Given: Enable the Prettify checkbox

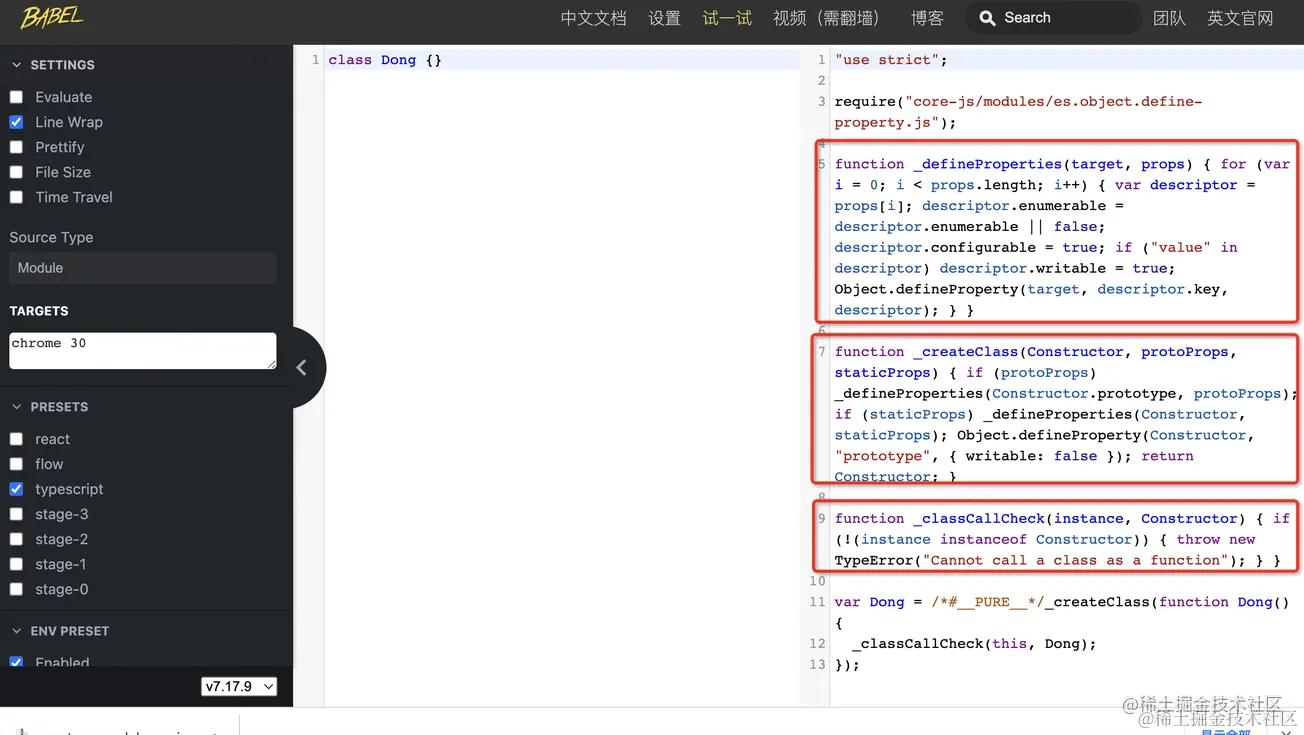Looking at the screenshot, I should [x=16, y=147].
